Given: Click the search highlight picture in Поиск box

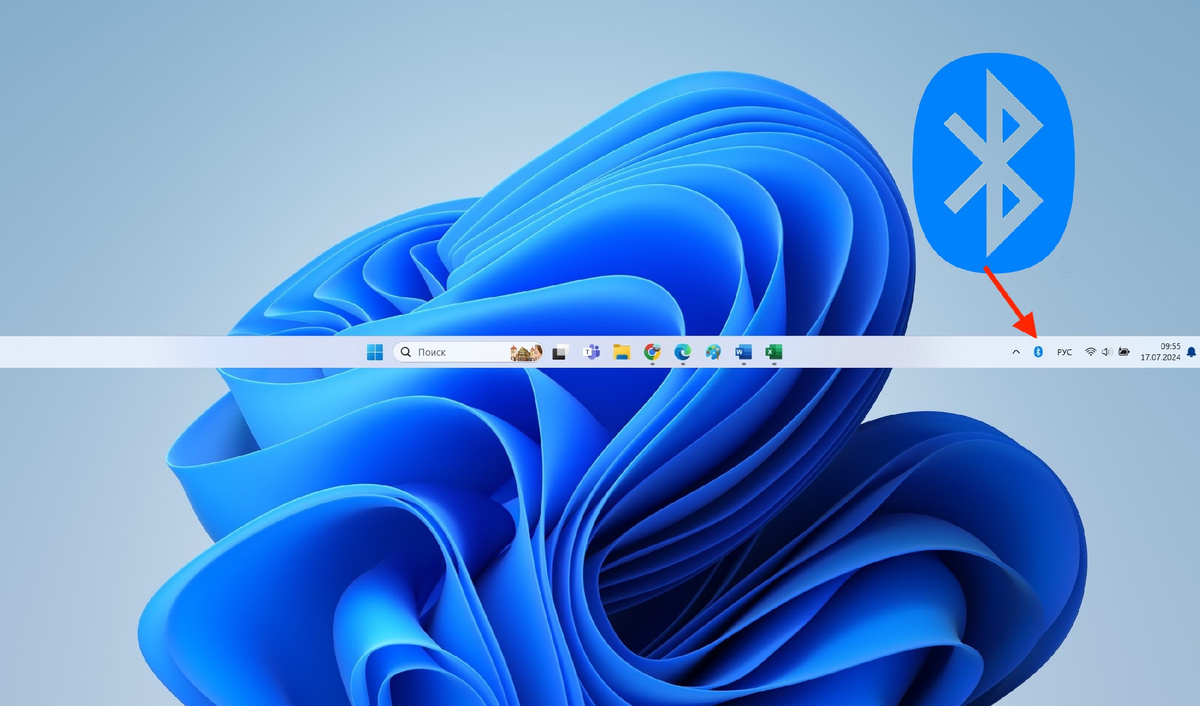Looking at the screenshot, I should coord(526,352).
